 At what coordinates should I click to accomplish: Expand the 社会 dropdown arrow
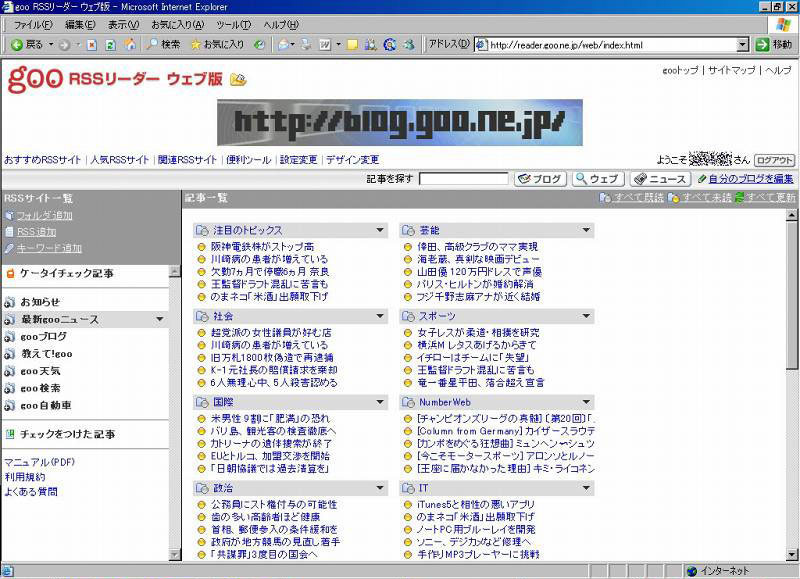[380, 316]
